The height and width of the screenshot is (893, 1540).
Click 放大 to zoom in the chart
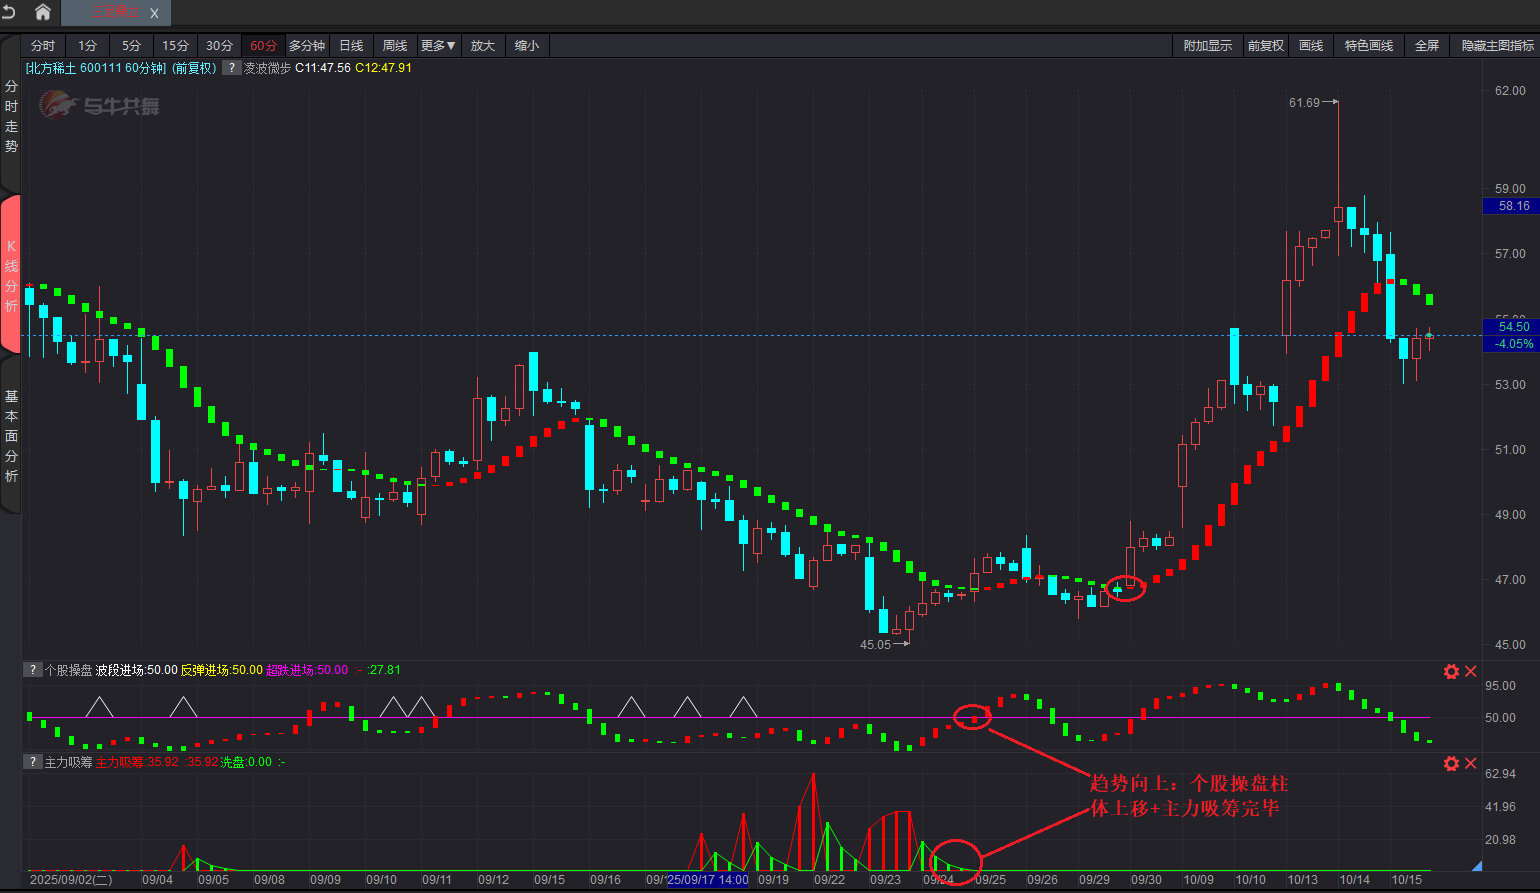(x=483, y=46)
